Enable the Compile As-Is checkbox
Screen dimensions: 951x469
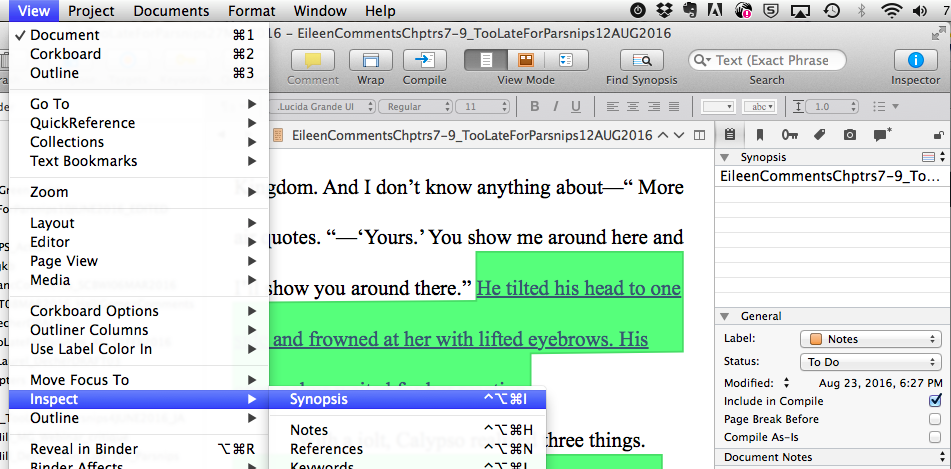click(x=935, y=437)
